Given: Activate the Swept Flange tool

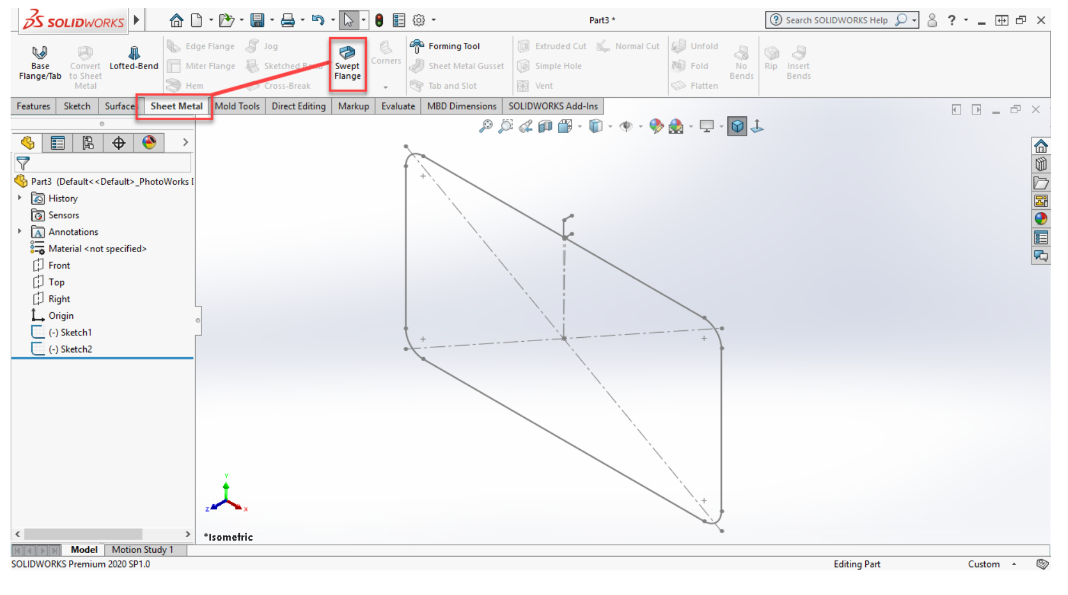Looking at the screenshot, I should [348, 62].
